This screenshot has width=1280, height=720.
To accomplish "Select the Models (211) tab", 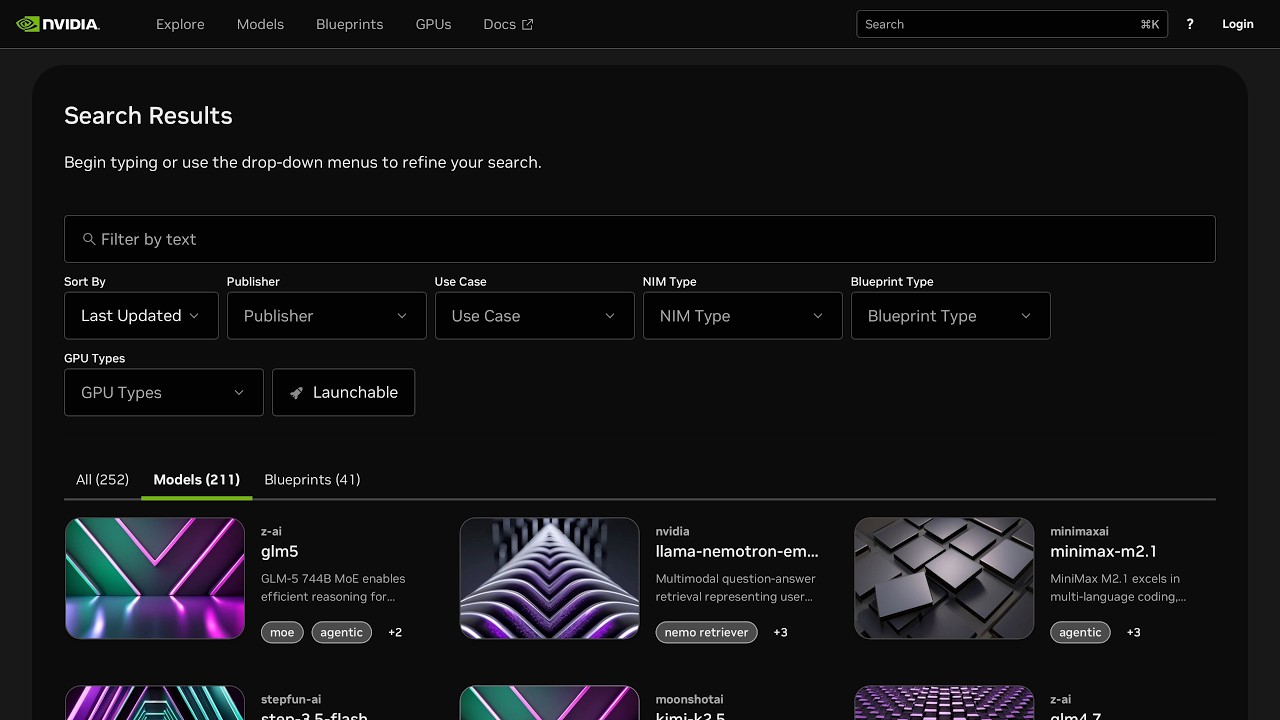I will pos(196,480).
